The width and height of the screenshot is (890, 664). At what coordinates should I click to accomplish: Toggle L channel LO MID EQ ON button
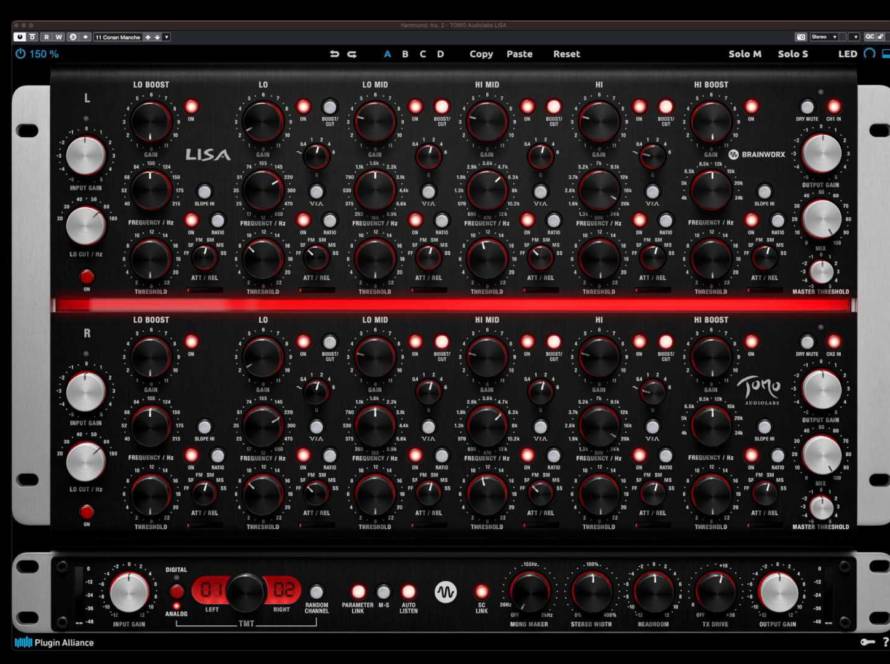click(415, 106)
